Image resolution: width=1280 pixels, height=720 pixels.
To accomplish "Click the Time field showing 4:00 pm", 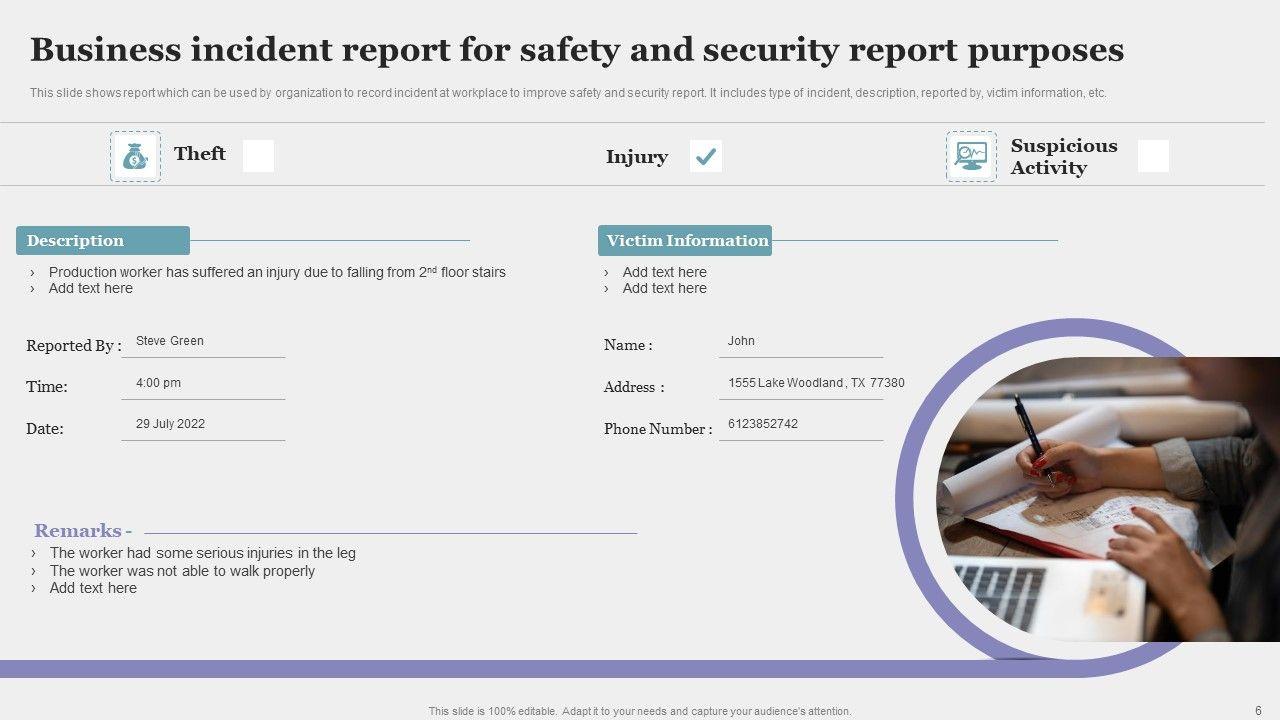I will (x=158, y=383).
